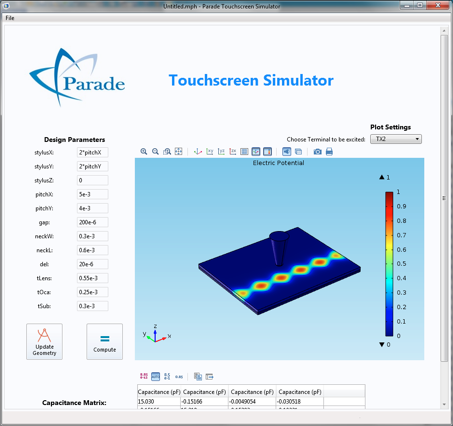The height and width of the screenshot is (426, 453).
Task: Click the export table icon
Action: (209, 376)
